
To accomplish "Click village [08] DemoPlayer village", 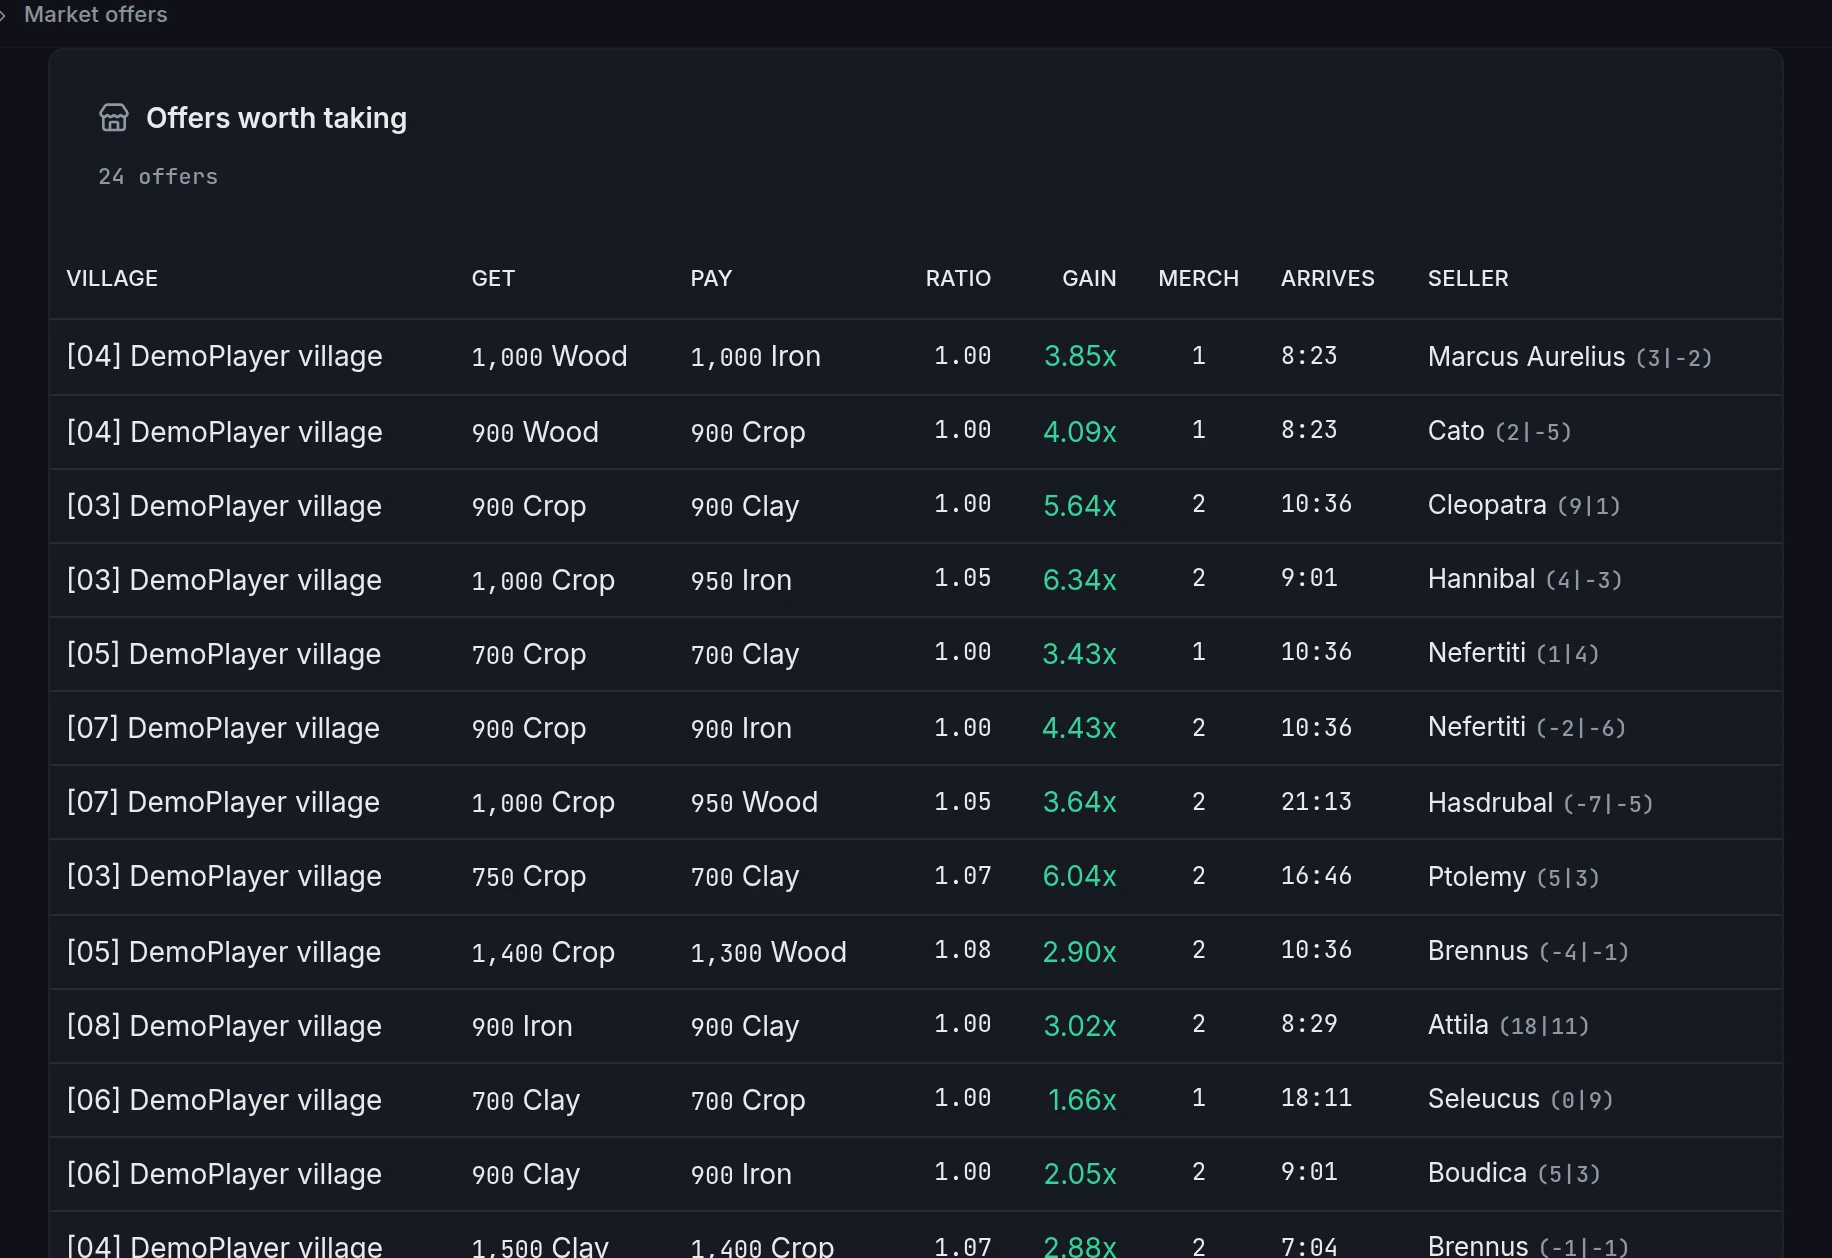I will [224, 1027].
